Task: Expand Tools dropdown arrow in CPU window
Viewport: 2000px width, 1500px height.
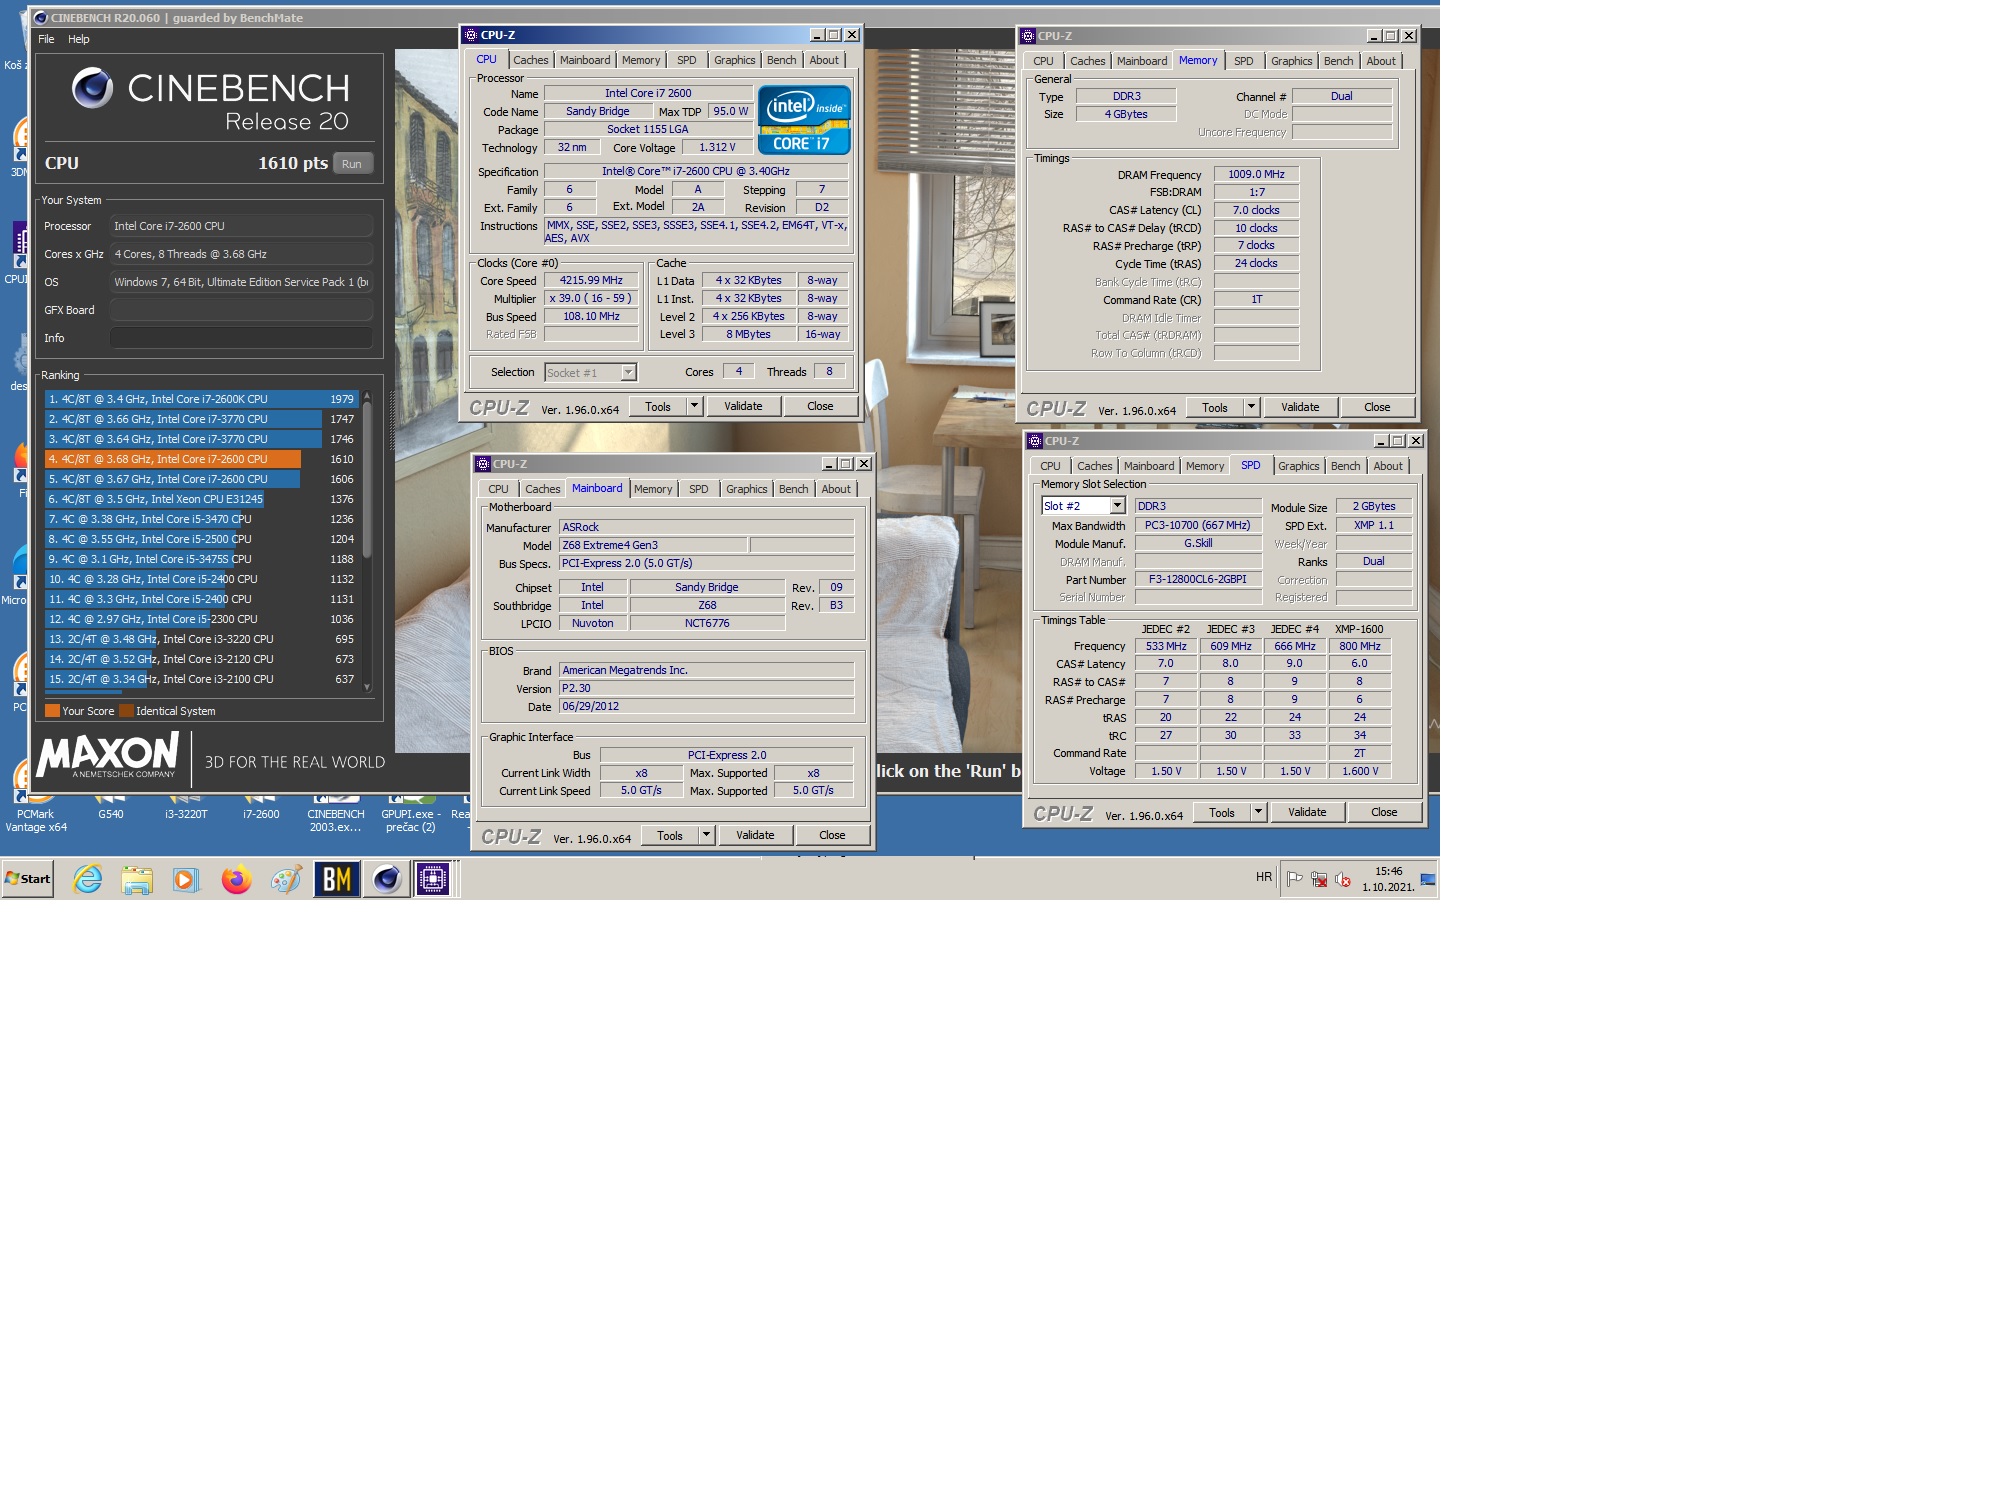Action: [x=695, y=406]
